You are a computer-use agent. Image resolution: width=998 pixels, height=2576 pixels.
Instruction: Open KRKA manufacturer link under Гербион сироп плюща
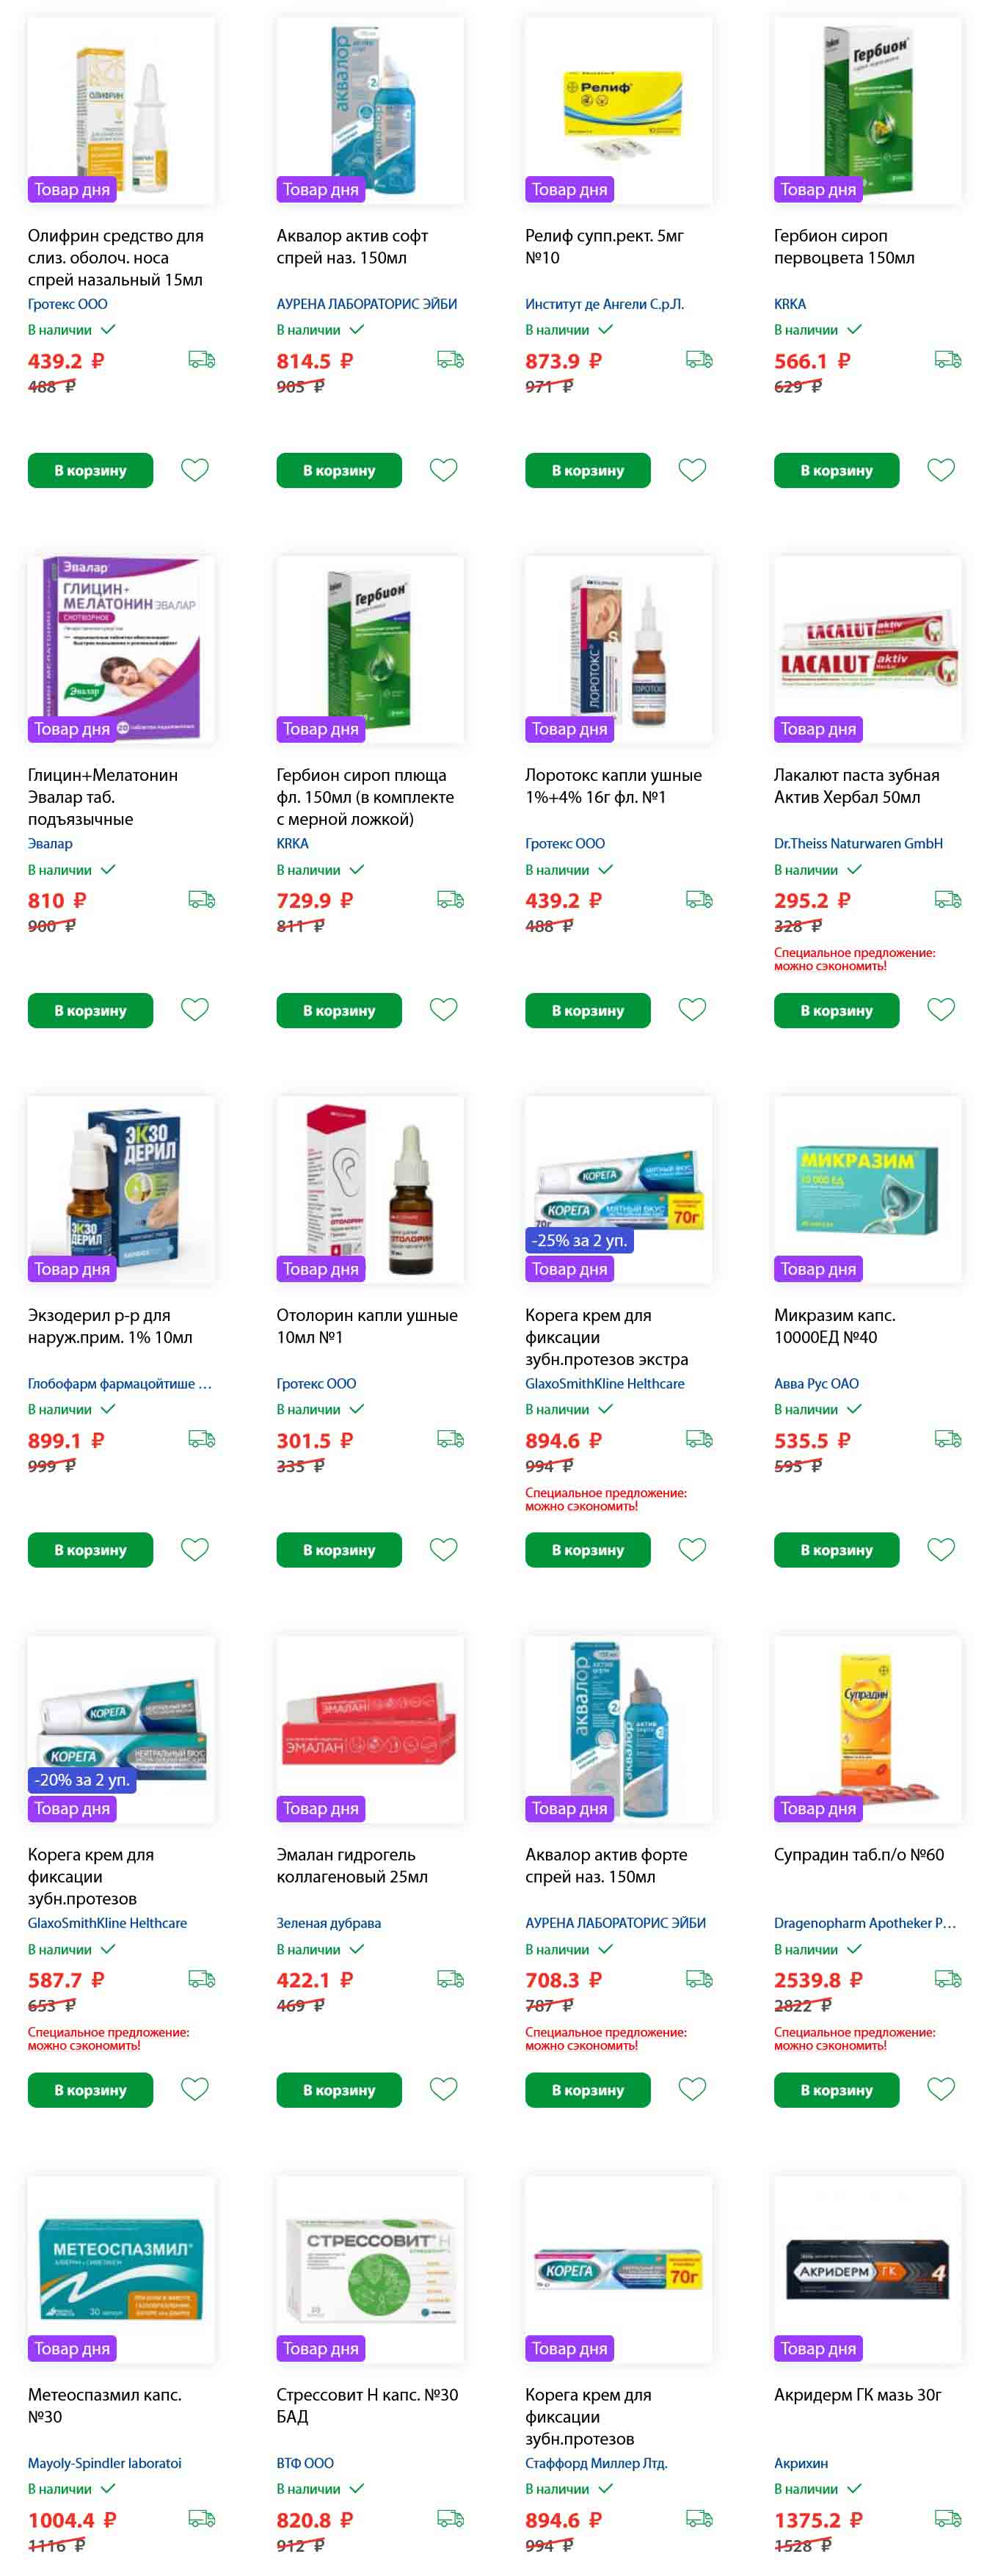(292, 843)
